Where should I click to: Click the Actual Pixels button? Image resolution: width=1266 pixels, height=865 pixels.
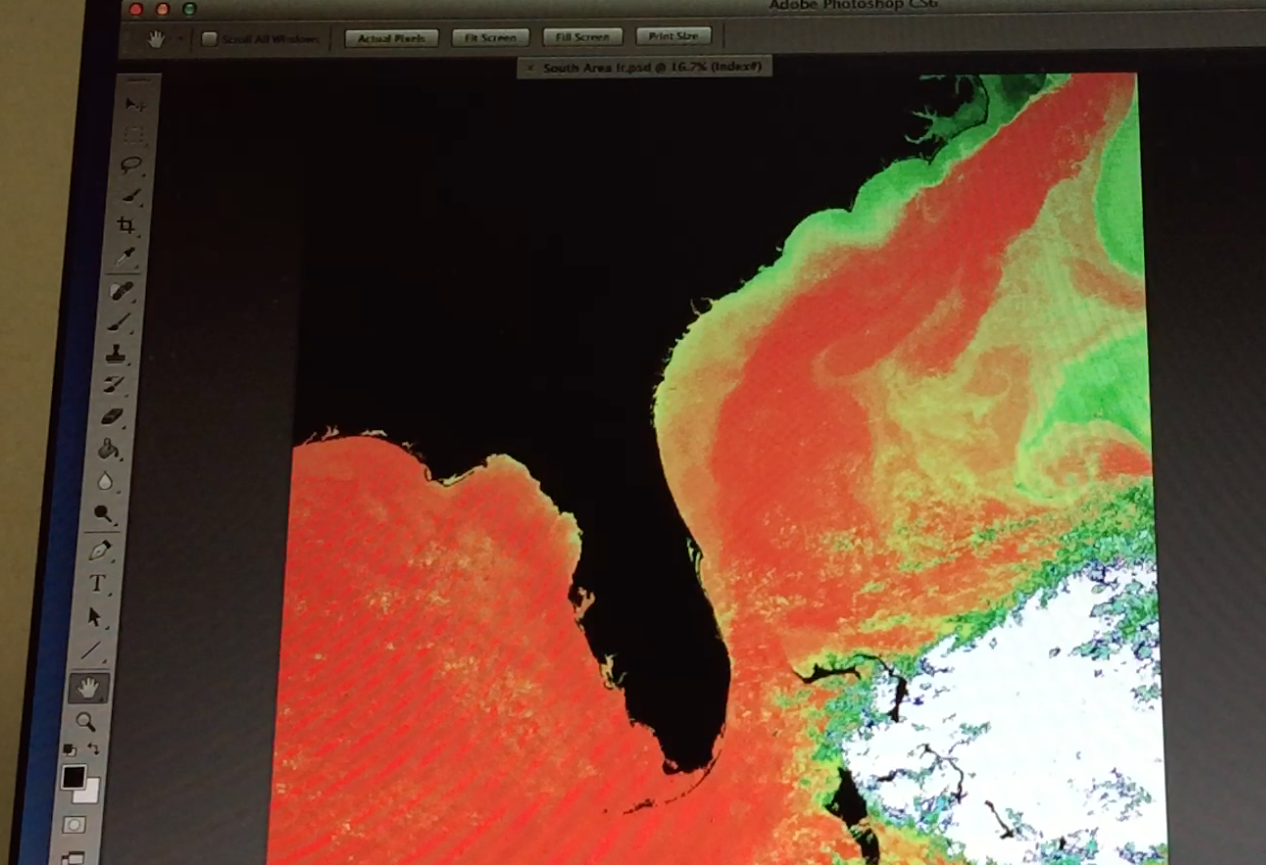(x=391, y=38)
